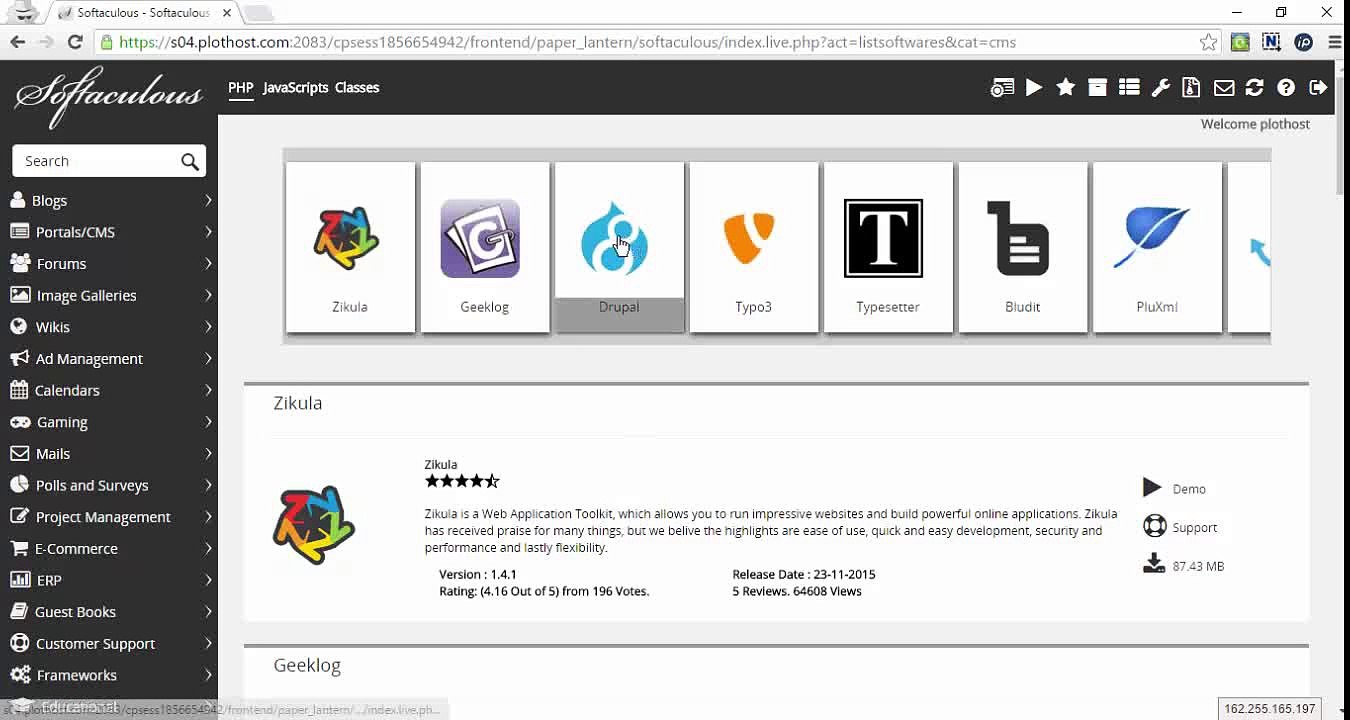
Task: Open backups zip file icon
Action: [x=1191, y=88]
